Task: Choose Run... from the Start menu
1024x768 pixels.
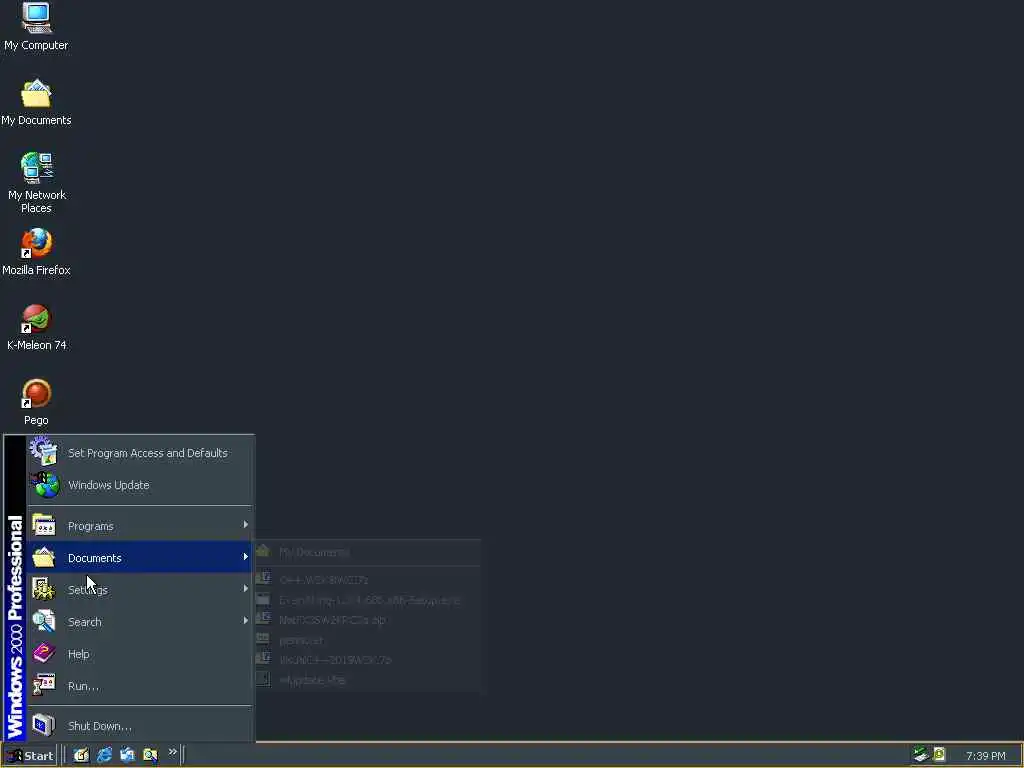Action: pyautogui.click(x=140, y=686)
